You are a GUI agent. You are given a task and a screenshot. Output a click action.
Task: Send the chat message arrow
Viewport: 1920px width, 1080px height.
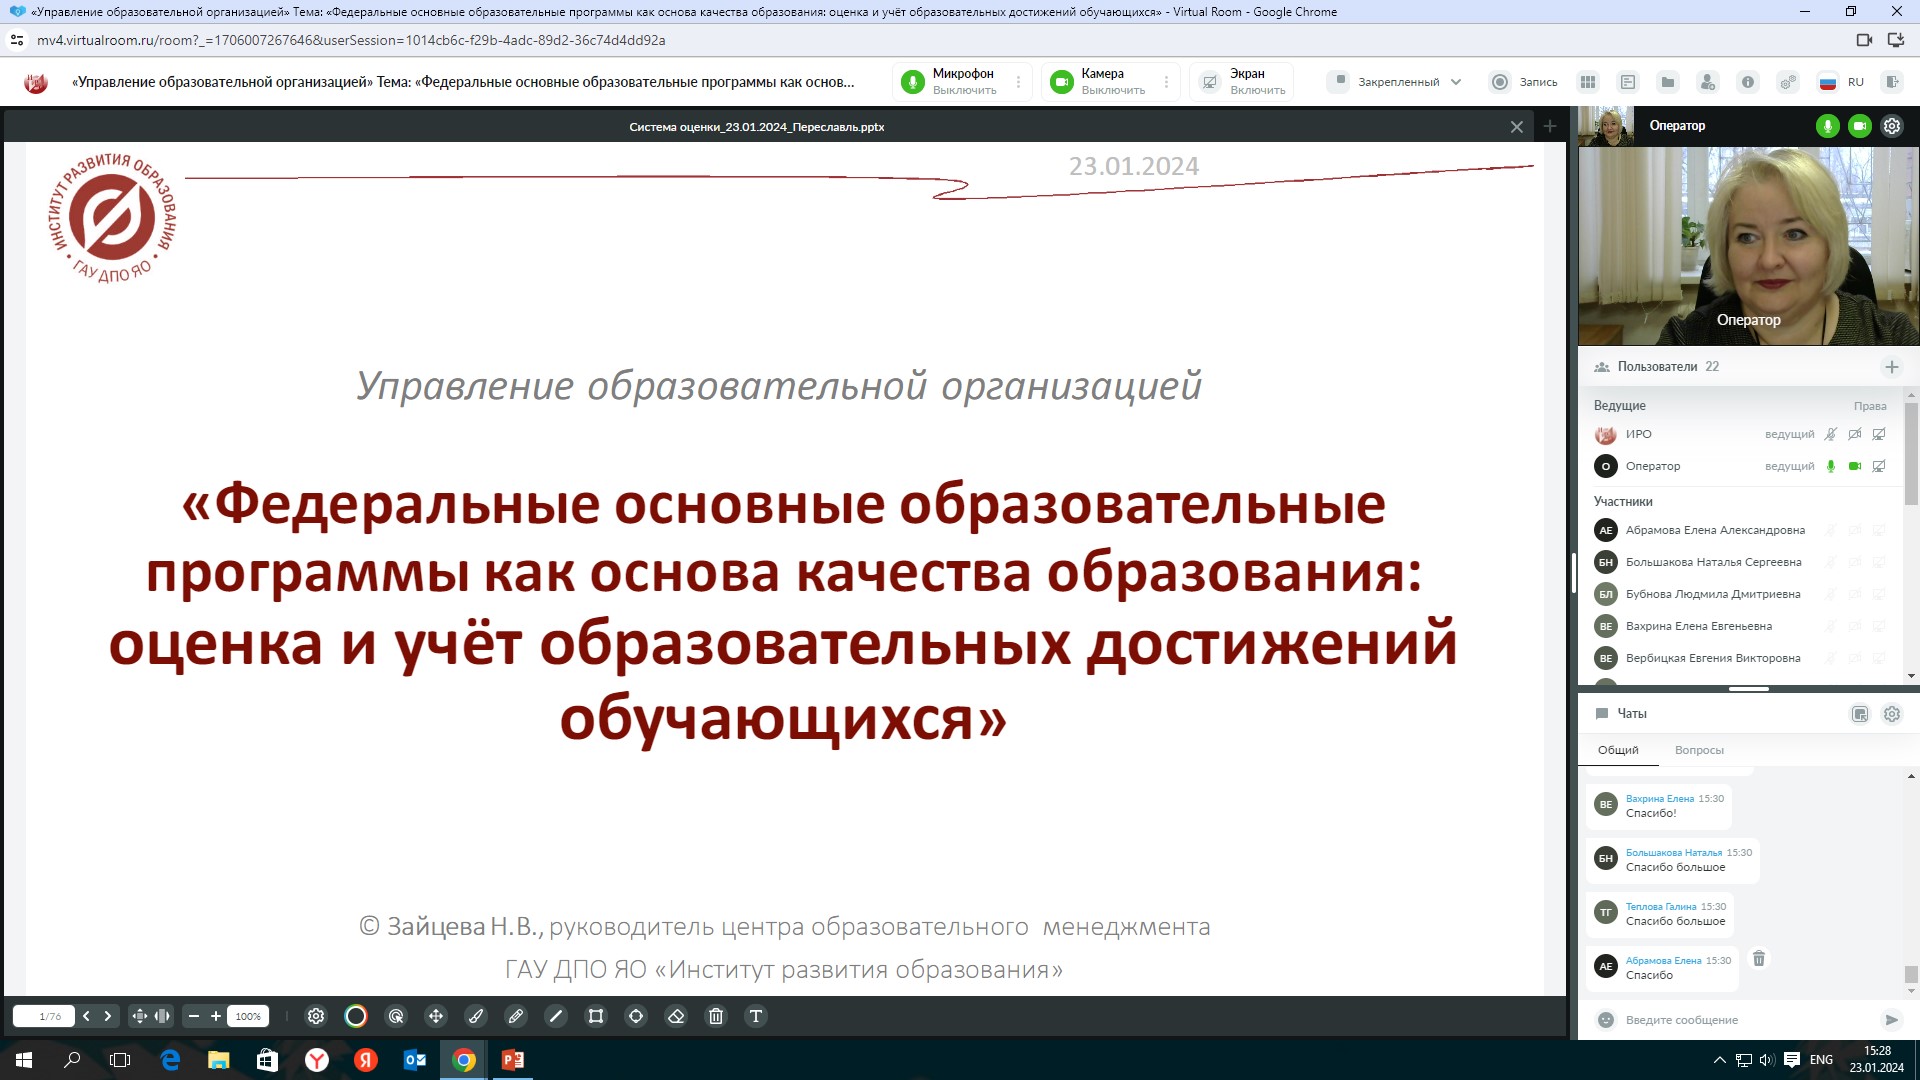[1891, 1020]
